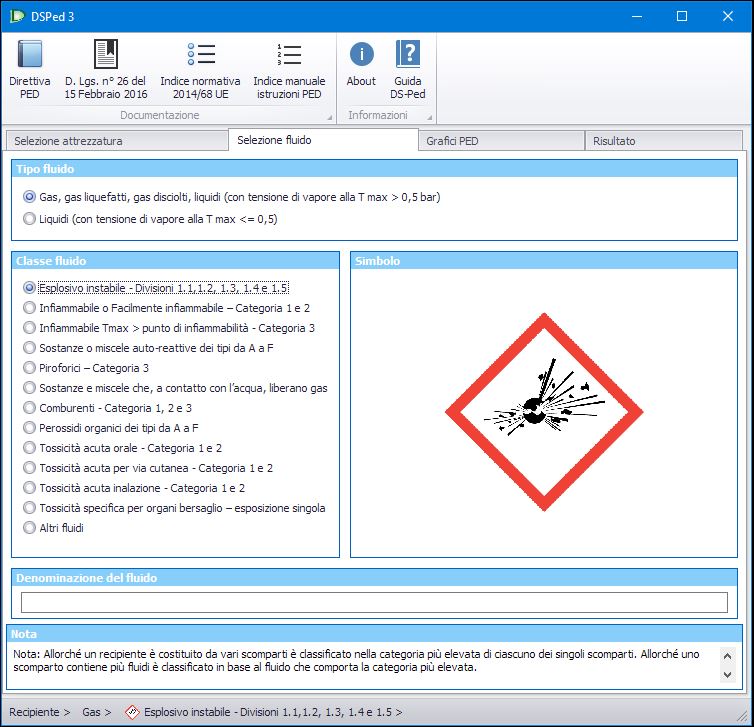Viewport: 754px width, 727px height.
Task: Select Perossidi organici dei tipi da A a F
Action: click(x=111, y=427)
